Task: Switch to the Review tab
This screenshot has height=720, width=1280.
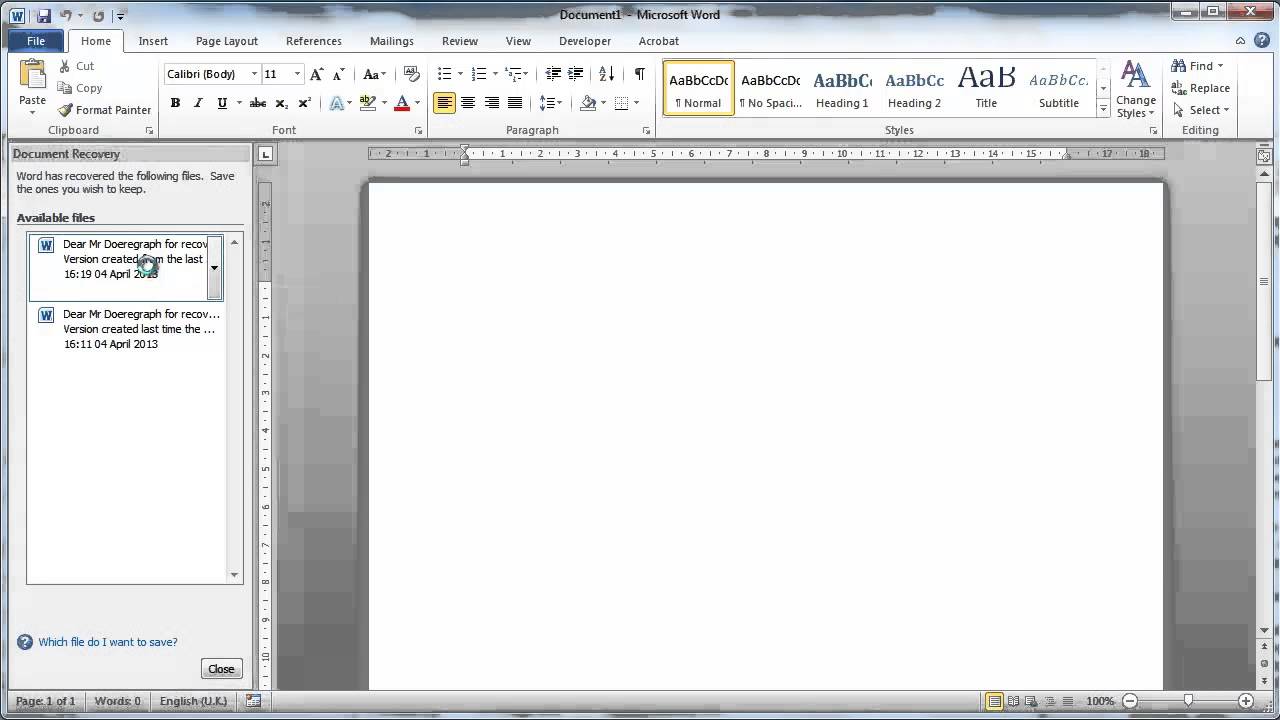Action: [460, 41]
